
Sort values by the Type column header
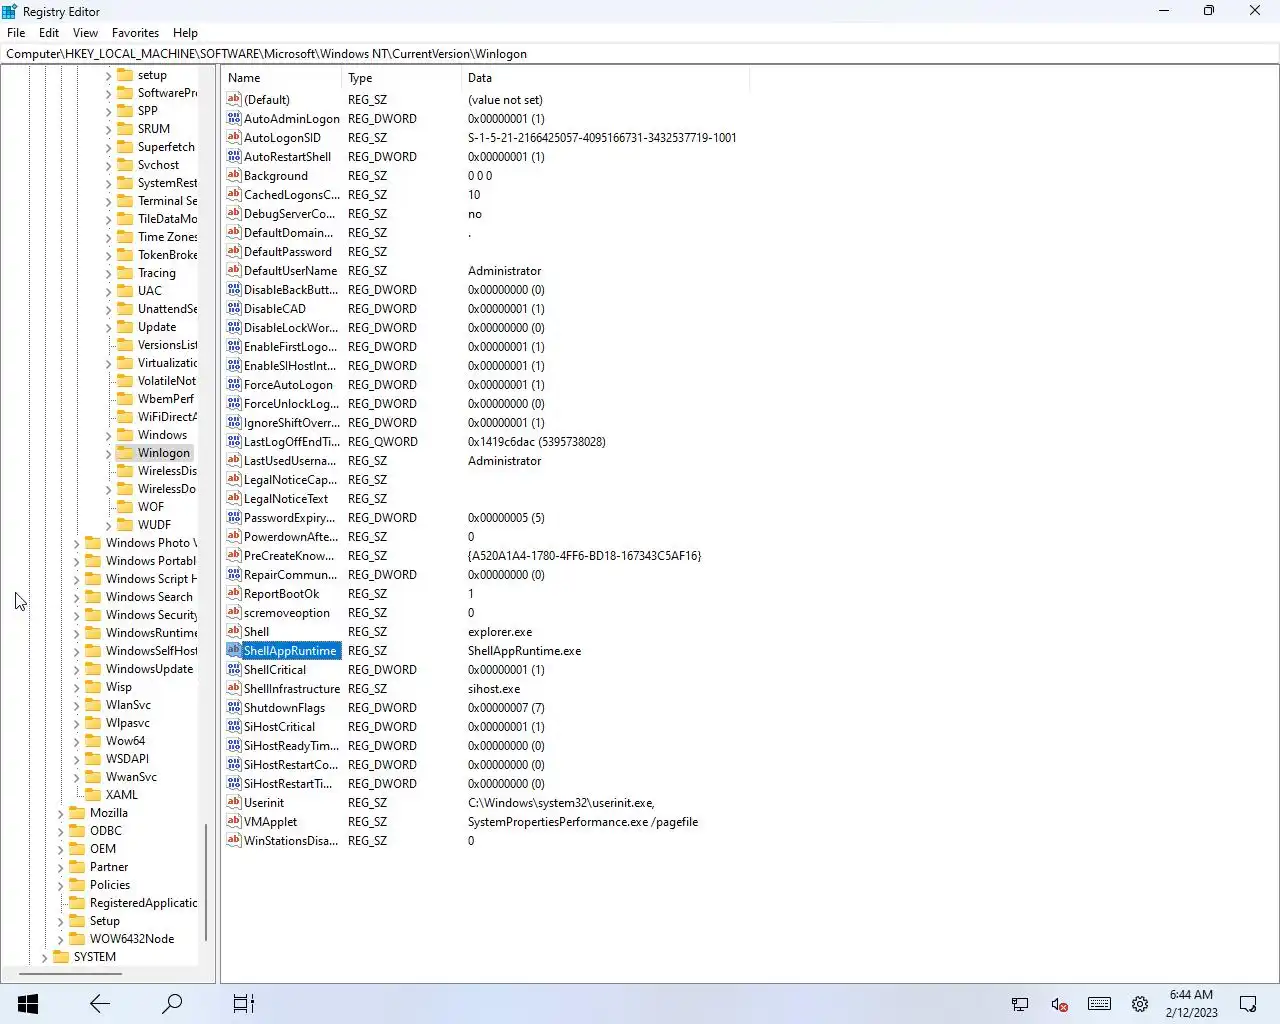402,78
